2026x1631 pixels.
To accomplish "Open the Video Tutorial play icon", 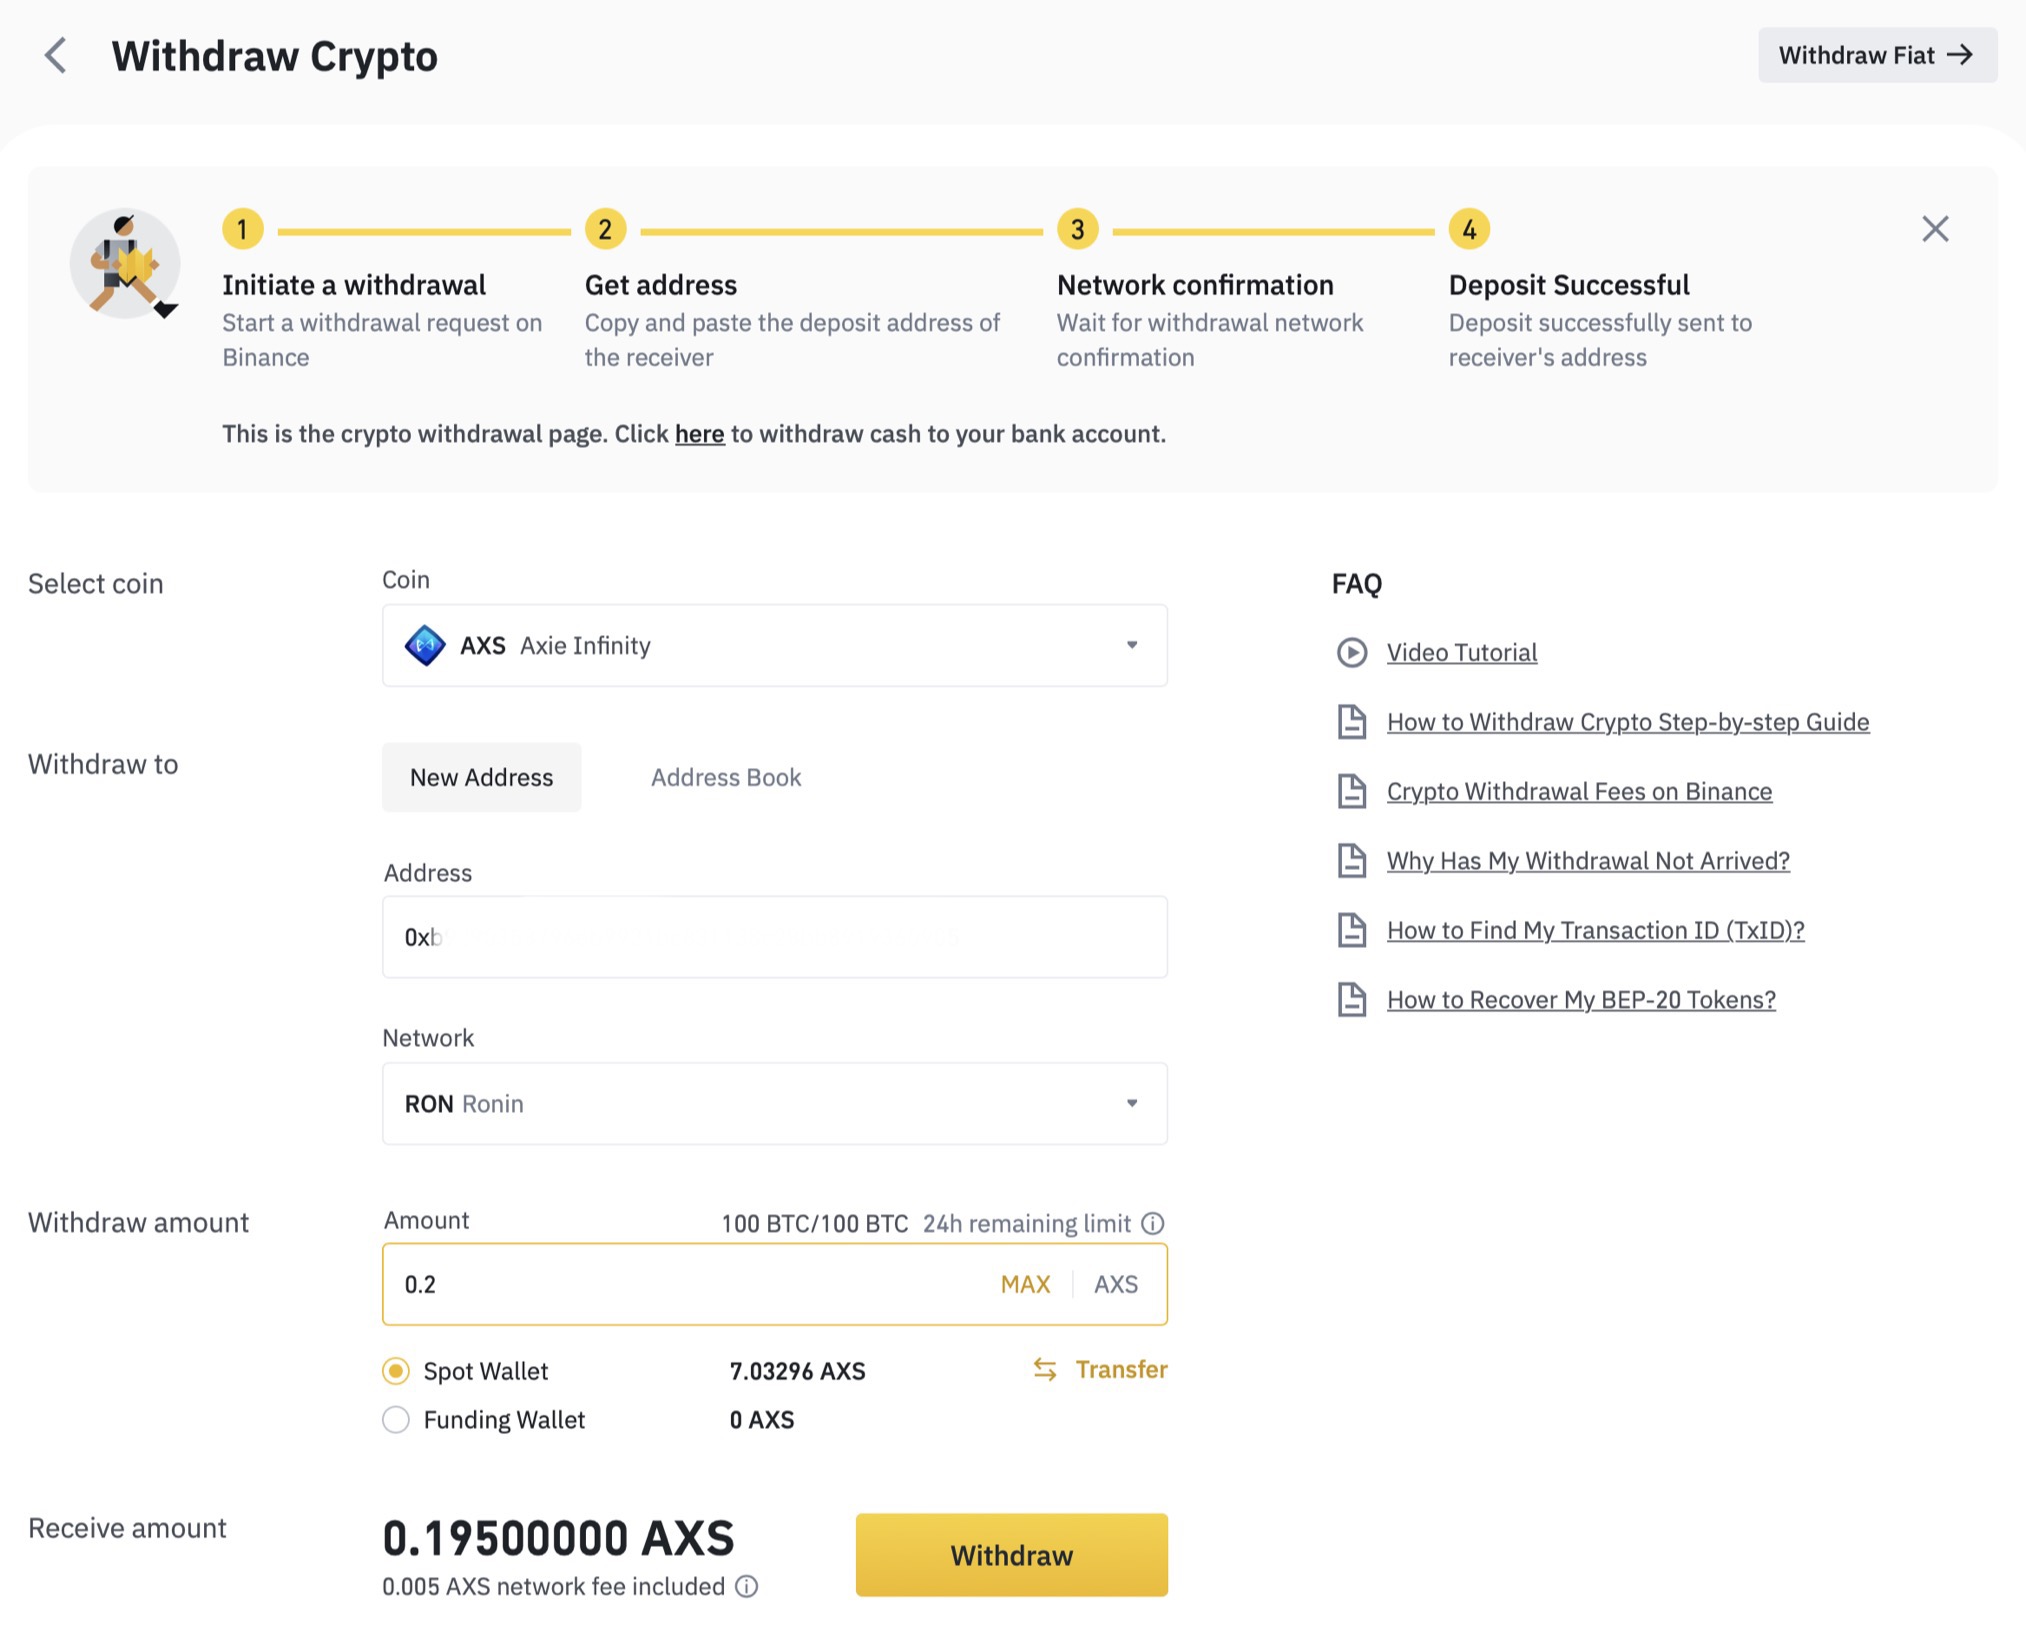I will [x=1352, y=653].
